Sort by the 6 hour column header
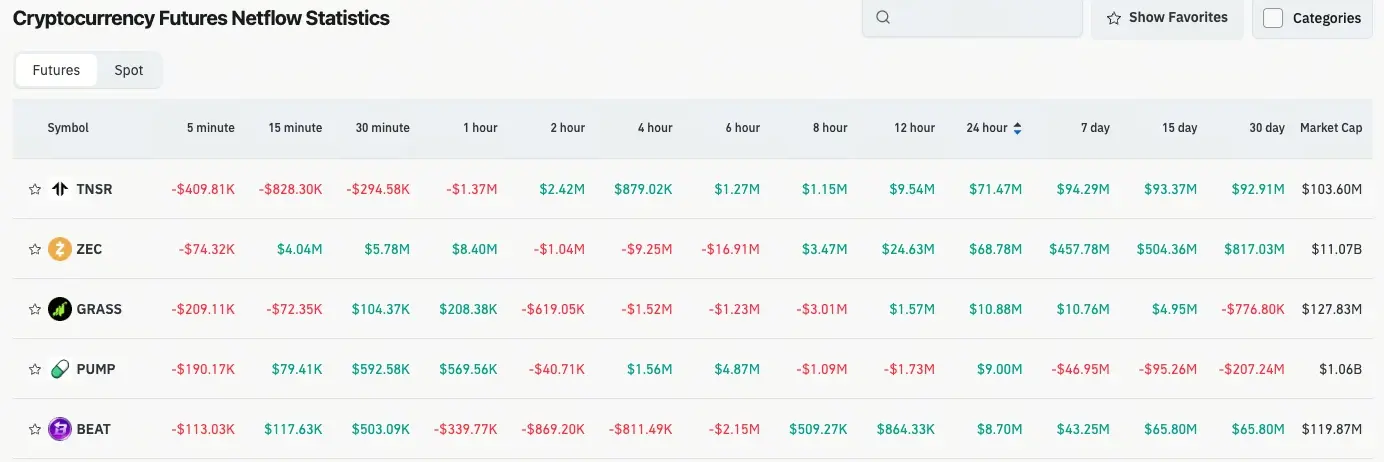1384x462 pixels. tap(742, 128)
